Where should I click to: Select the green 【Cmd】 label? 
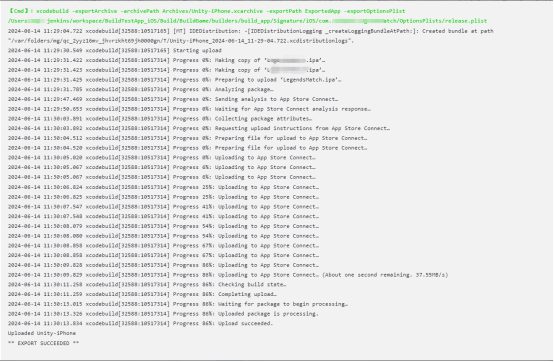[x=18, y=11]
